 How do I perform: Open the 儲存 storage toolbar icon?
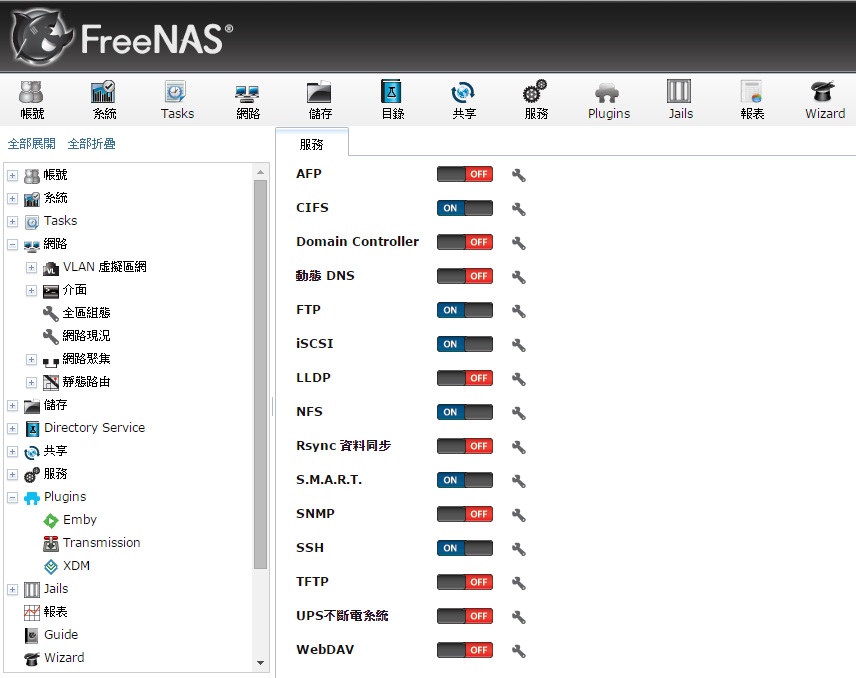[x=319, y=99]
